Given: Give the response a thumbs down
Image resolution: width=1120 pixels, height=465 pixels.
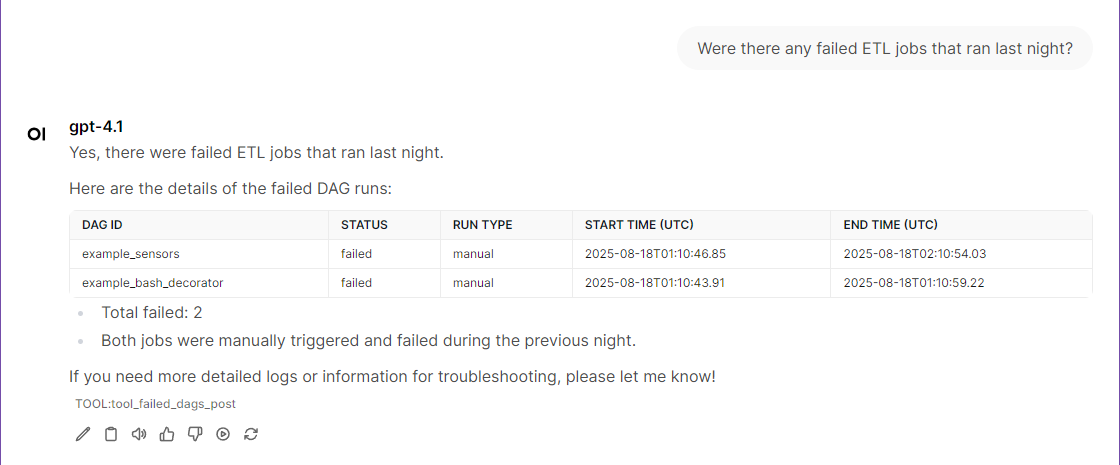Looking at the screenshot, I should point(195,434).
